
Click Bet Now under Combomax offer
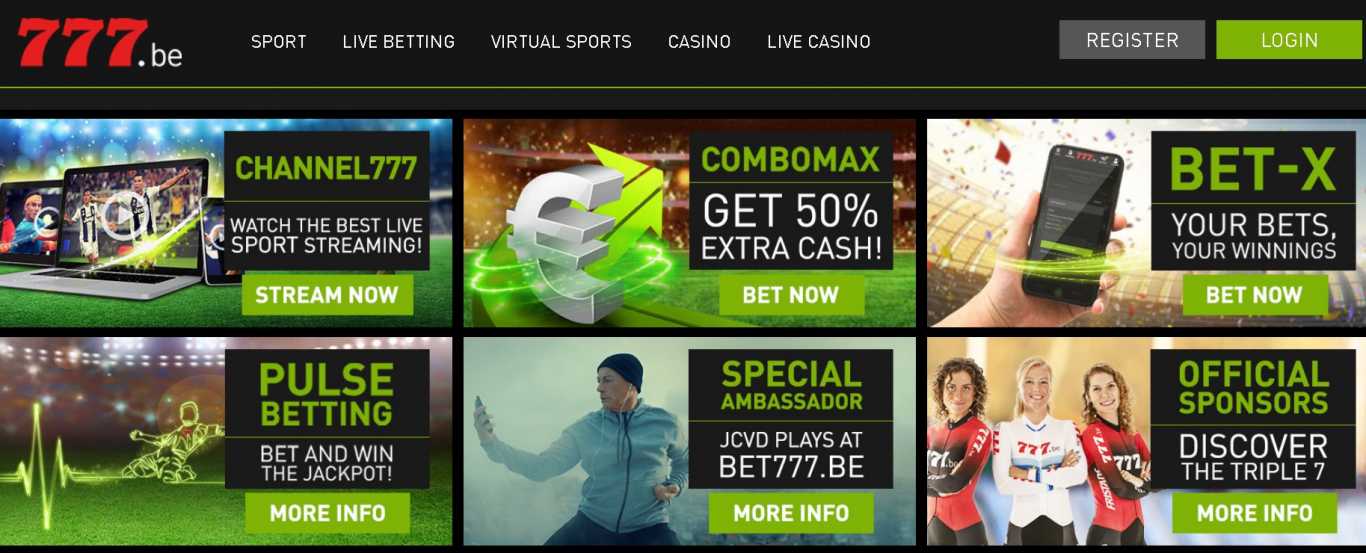pyautogui.click(x=791, y=295)
